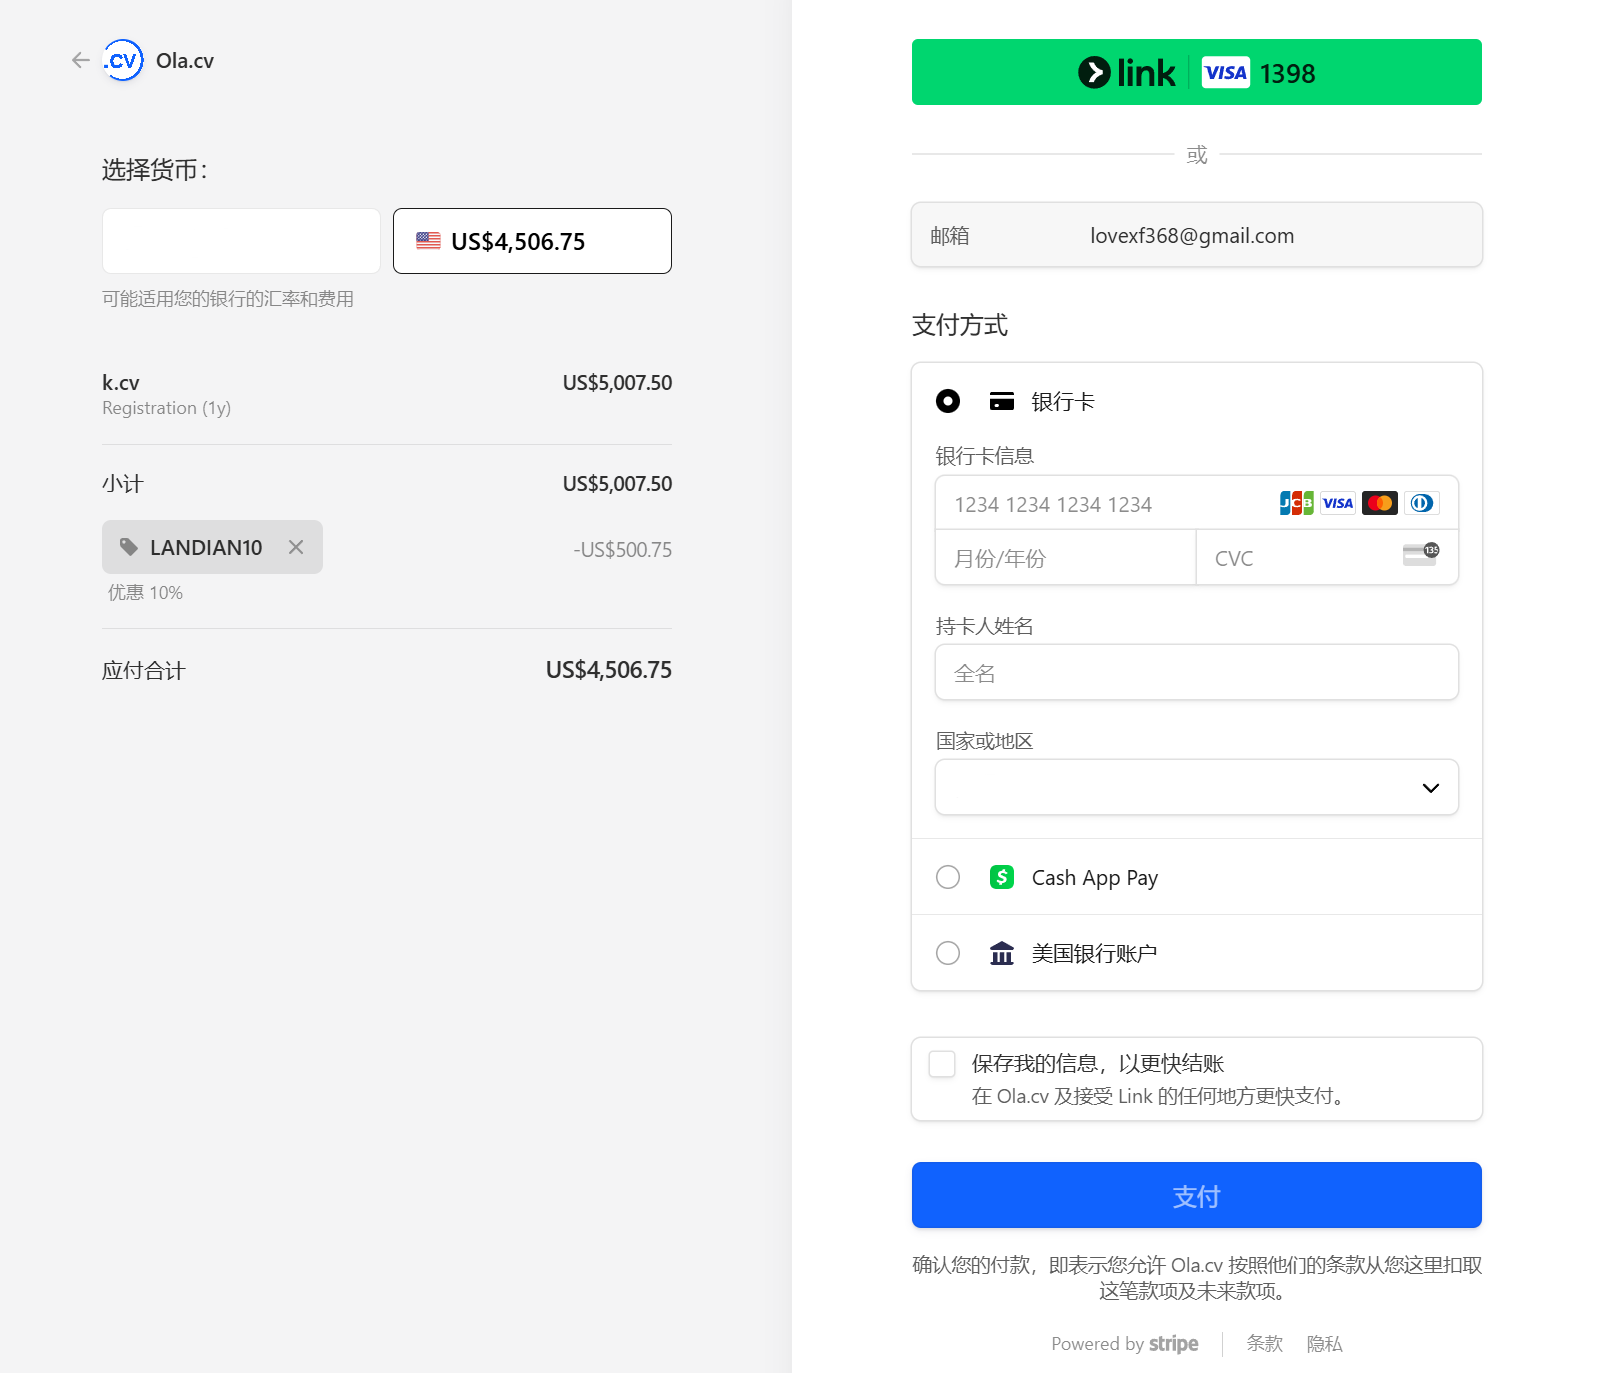Select the blank currency option box
Image resolution: width=1600 pixels, height=1373 pixels.
point(241,241)
